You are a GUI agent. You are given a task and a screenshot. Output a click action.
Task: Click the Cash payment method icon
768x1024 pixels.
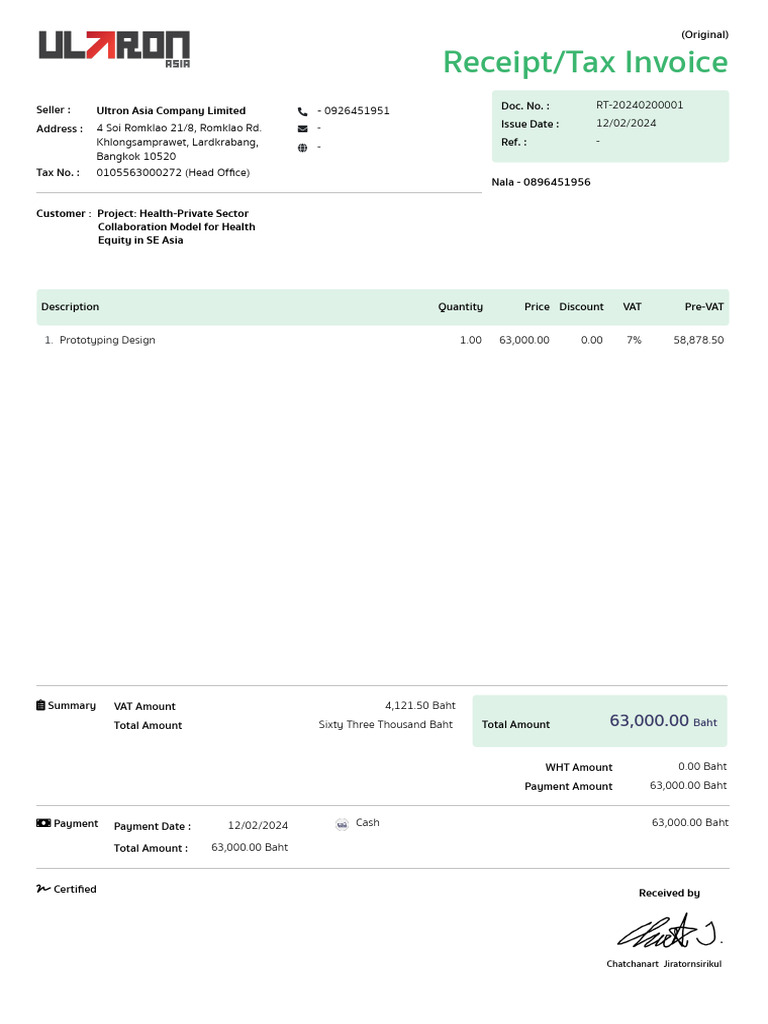click(342, 824)
